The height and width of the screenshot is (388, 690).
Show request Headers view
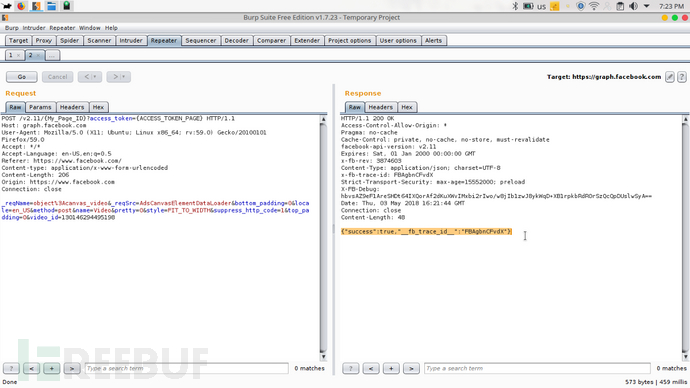pos(72,107)
